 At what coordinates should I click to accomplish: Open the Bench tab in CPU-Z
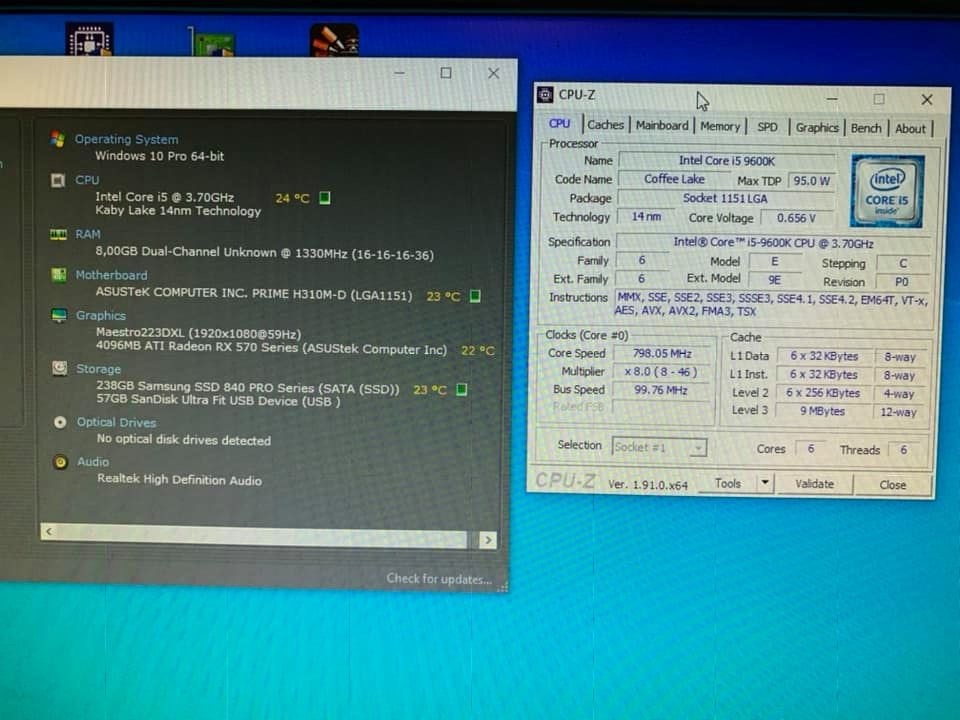(866, 128)
